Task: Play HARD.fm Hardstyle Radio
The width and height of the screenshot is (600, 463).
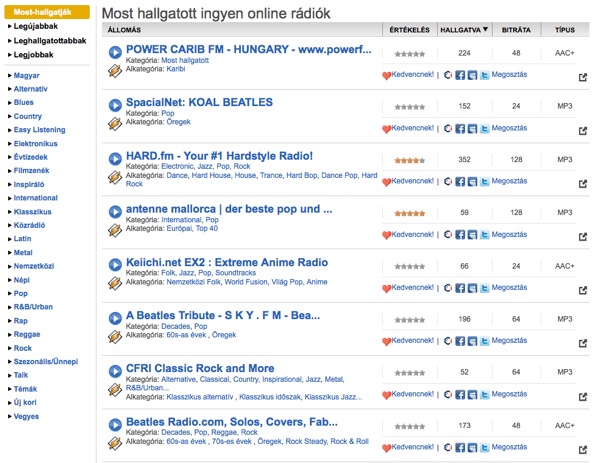Action: coord(115,158)
